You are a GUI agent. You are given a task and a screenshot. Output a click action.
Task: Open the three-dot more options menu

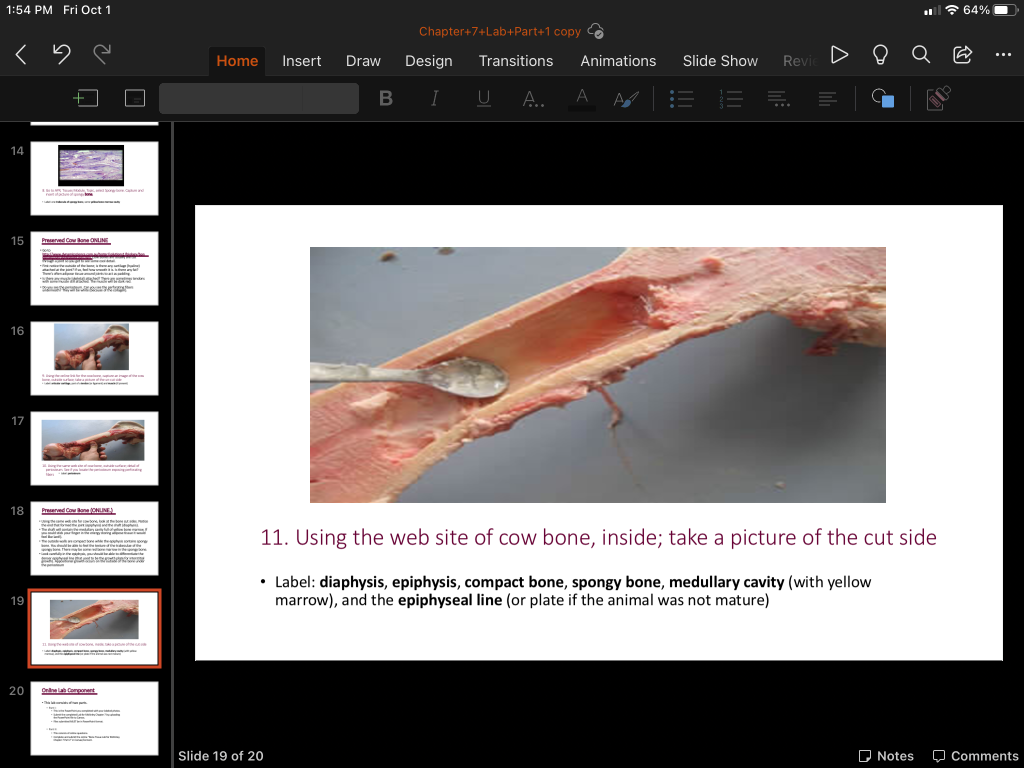tap(1003, 55)
